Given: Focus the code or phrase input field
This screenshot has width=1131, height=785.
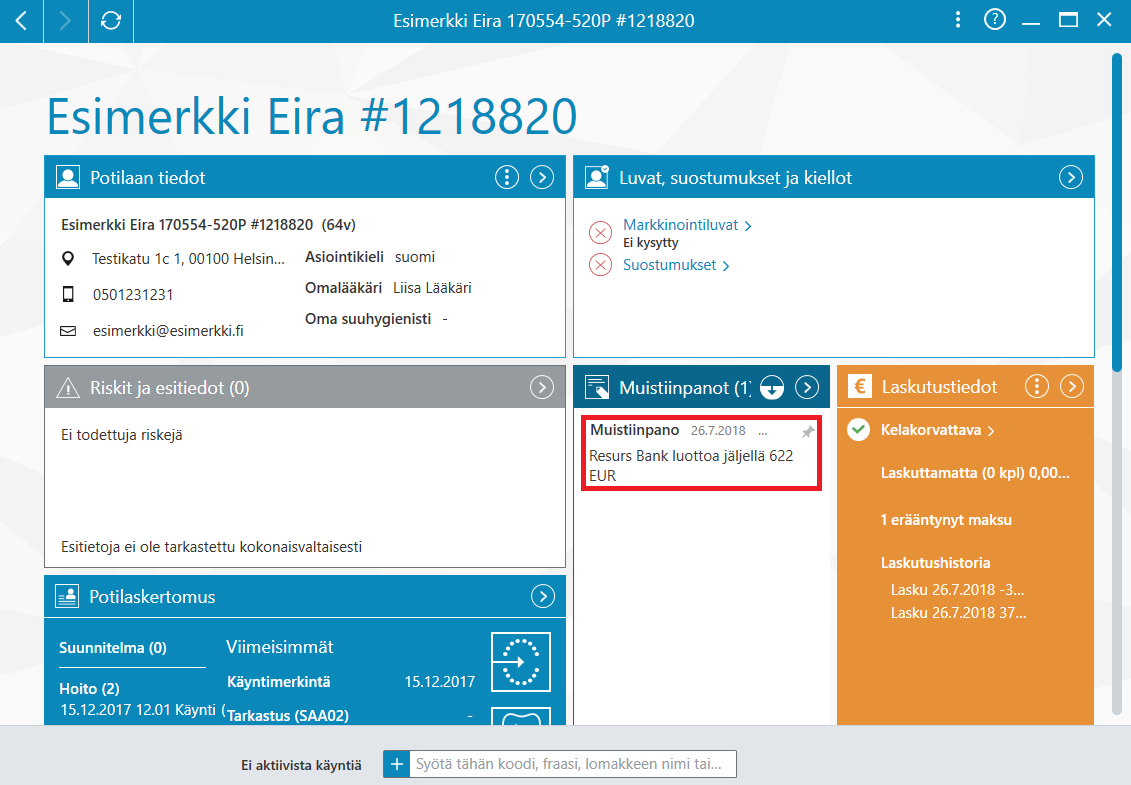Looking at the screenshot, I should (573, 764).
